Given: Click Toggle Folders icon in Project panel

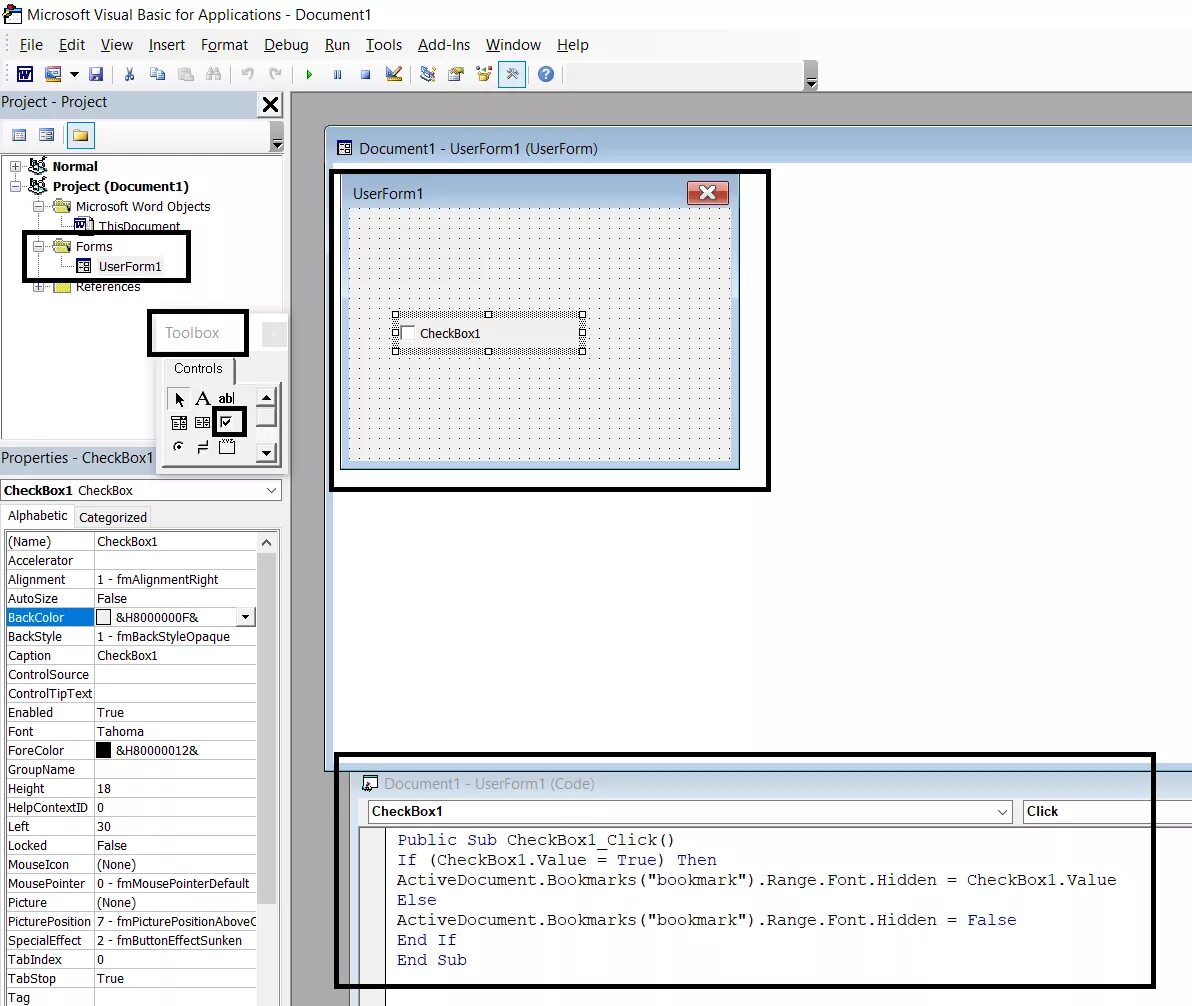Looking at the screenshot, I should click(x=81, y=135).
